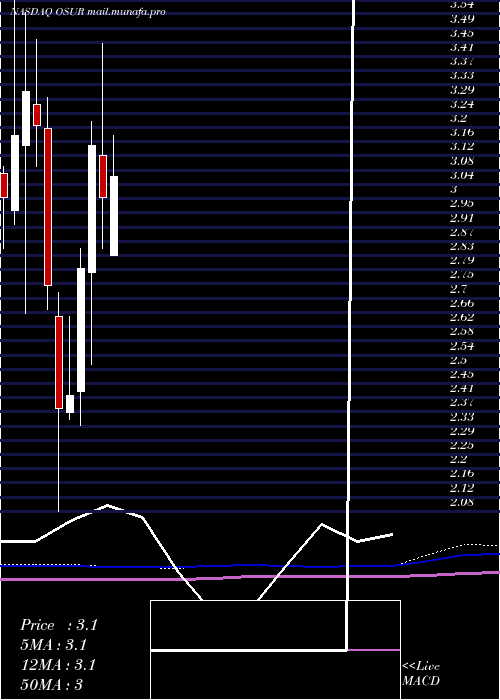
Task: Click the 3.33 price axis label
Action: [462, 75]
